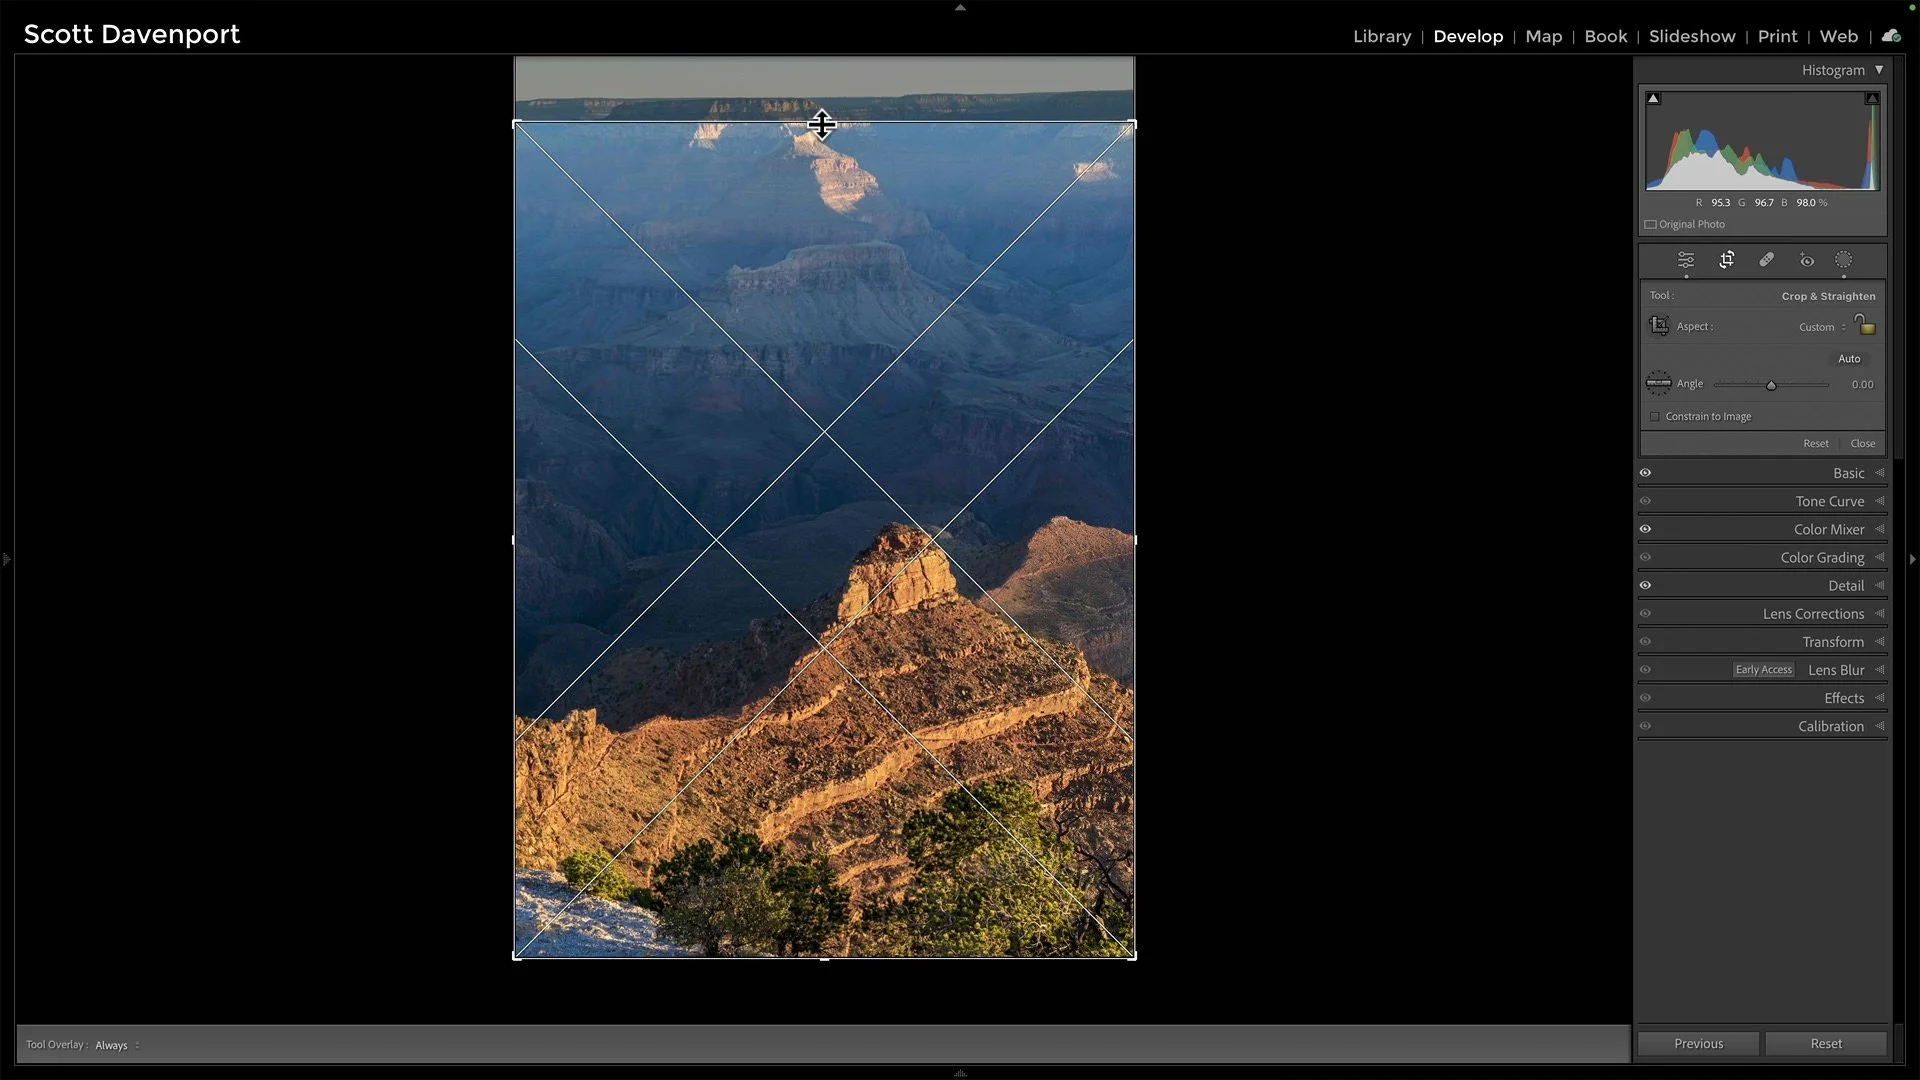The width and height of the screenshot is (1920, 1080).
Task: Toggle the shadow clipping triangle on the histogram
Action: point(1653,97)
